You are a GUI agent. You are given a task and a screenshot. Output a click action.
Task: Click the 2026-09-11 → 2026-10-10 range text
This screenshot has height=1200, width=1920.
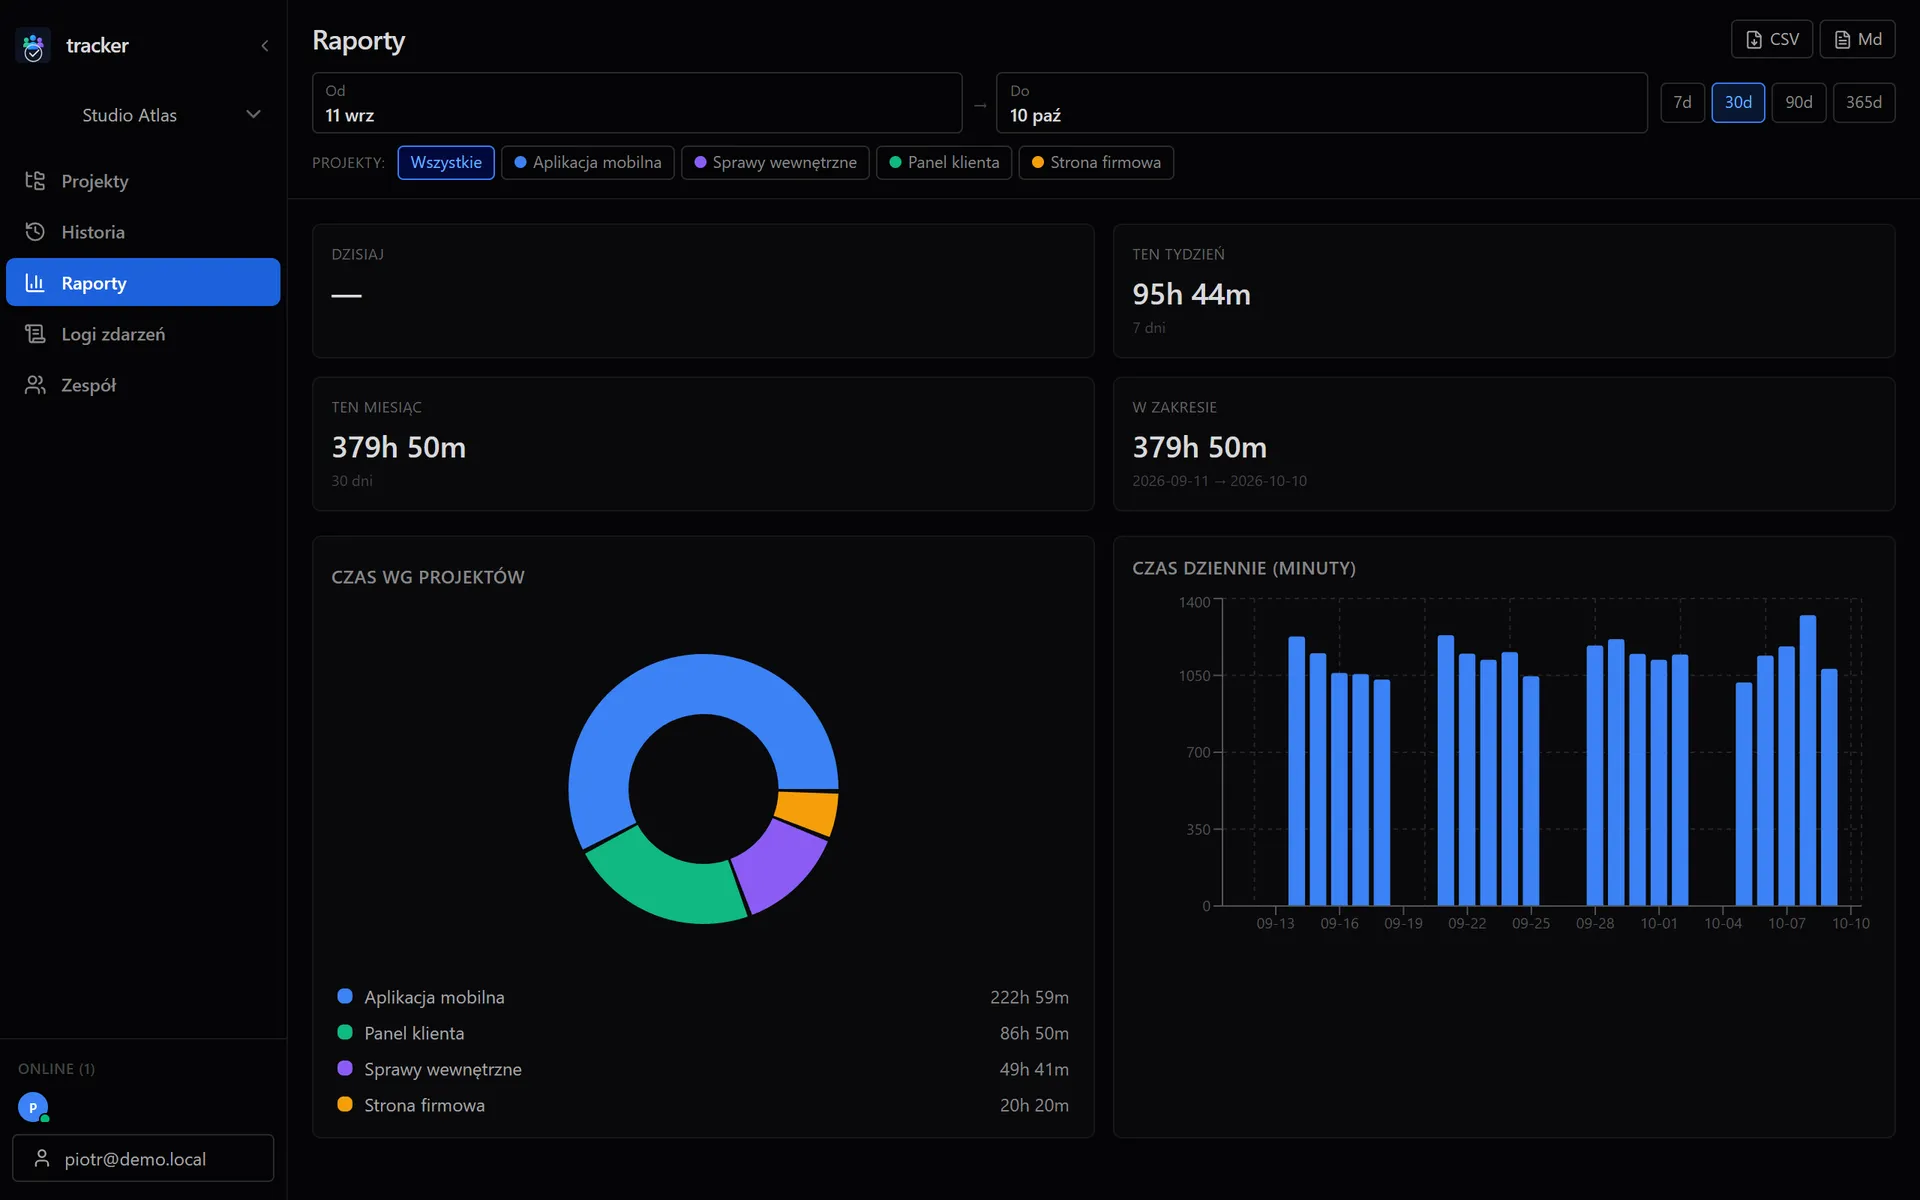[x=1219, y=481]
